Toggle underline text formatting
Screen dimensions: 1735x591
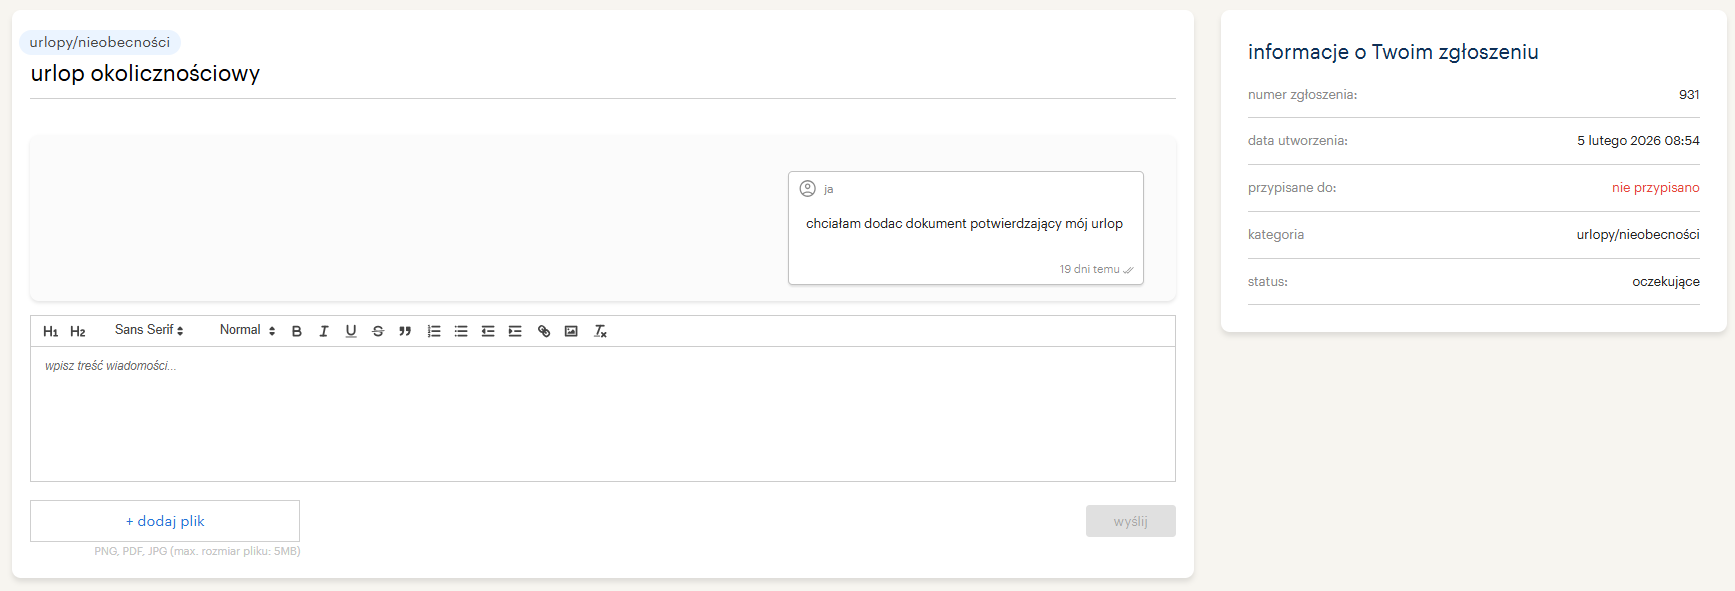point(351,331)
